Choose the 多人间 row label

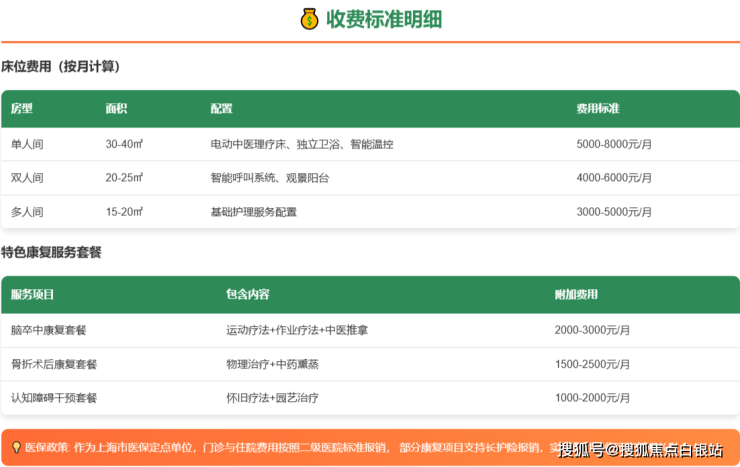click(27, 212)
